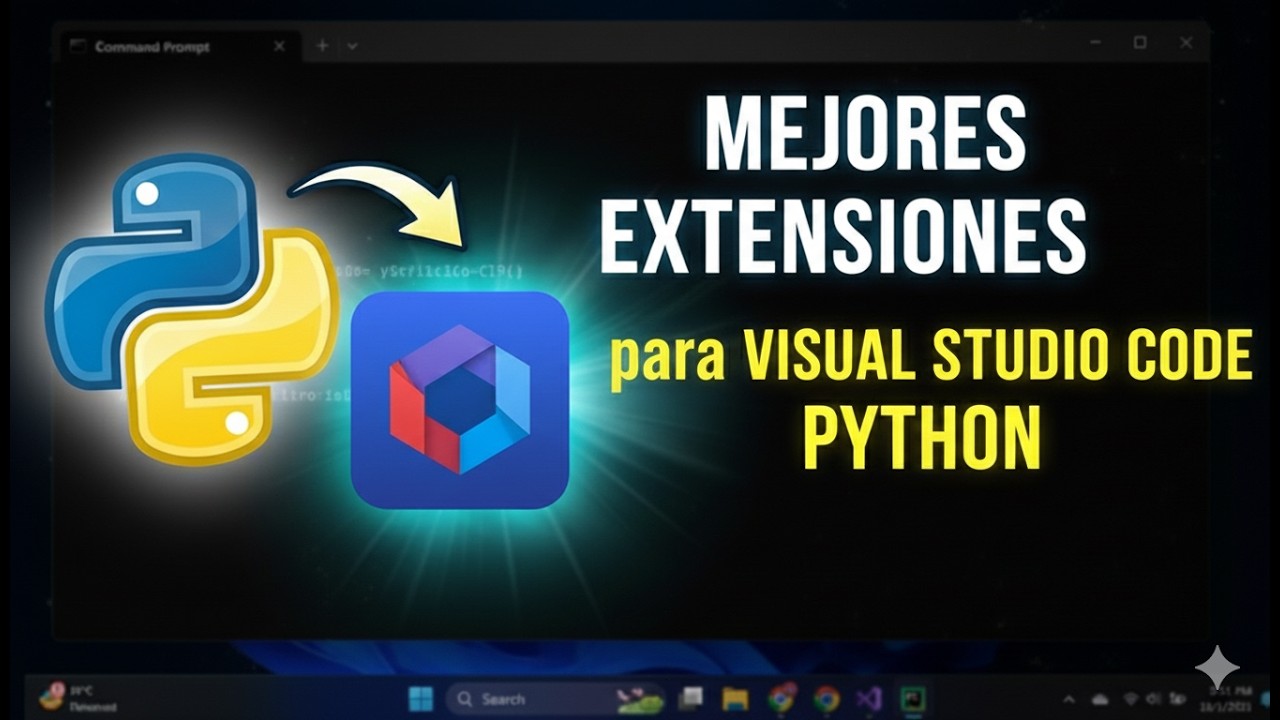The image size is (1280, 720).
Task: Close the Command Prompt window
Action: point(1185,43)
